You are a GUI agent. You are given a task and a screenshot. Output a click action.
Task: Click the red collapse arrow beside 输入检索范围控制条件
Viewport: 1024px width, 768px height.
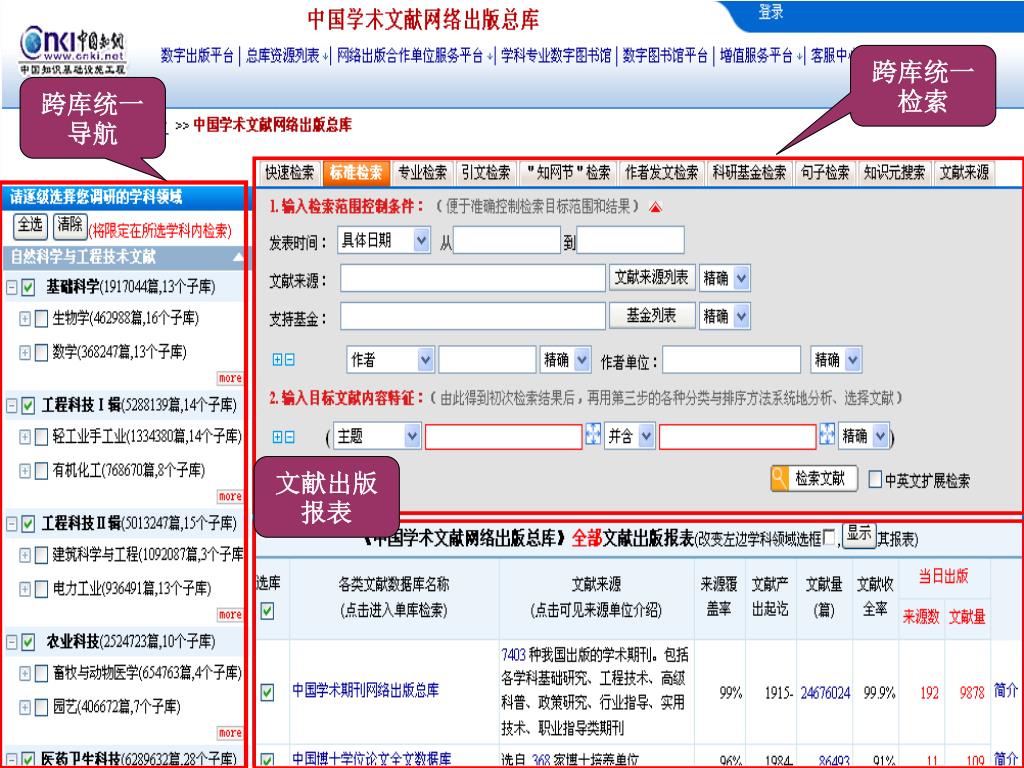click(655, 208)
